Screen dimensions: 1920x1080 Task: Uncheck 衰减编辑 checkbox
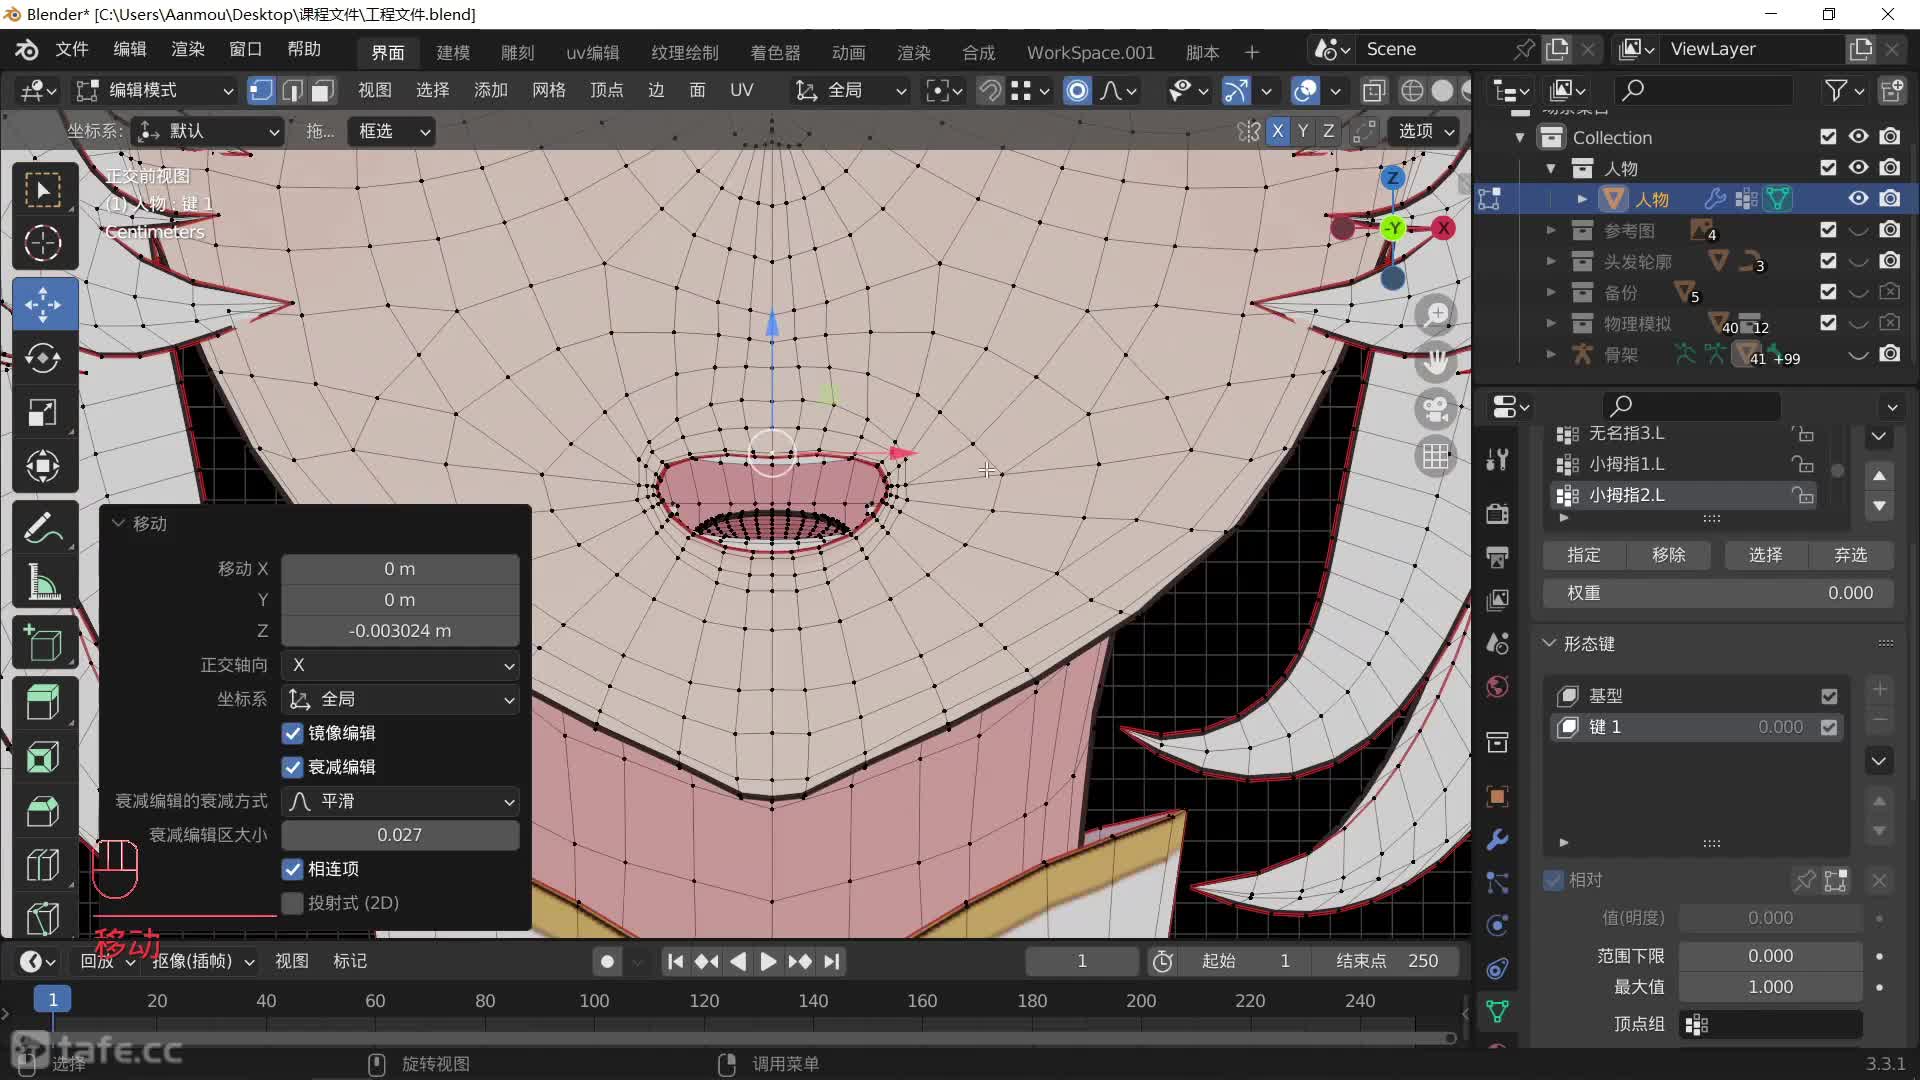[292, 767]
